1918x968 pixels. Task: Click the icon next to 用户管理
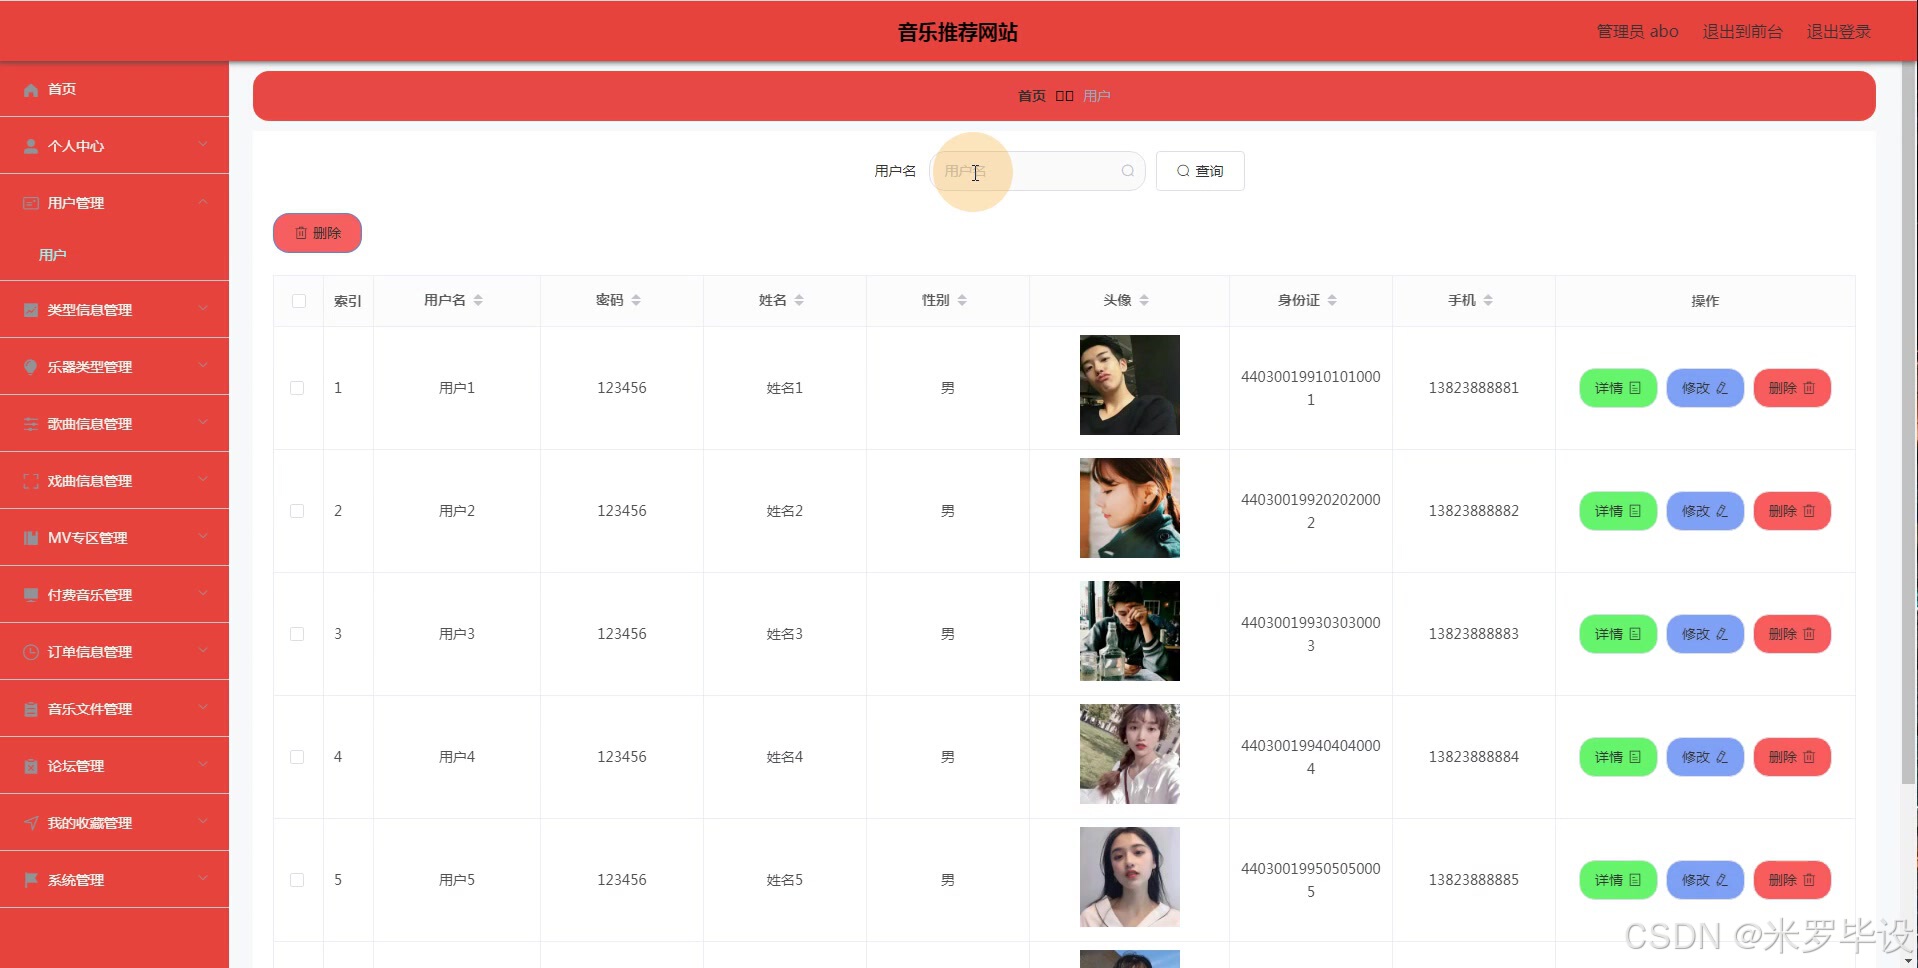pyautogui.click(x=31, y=203)
